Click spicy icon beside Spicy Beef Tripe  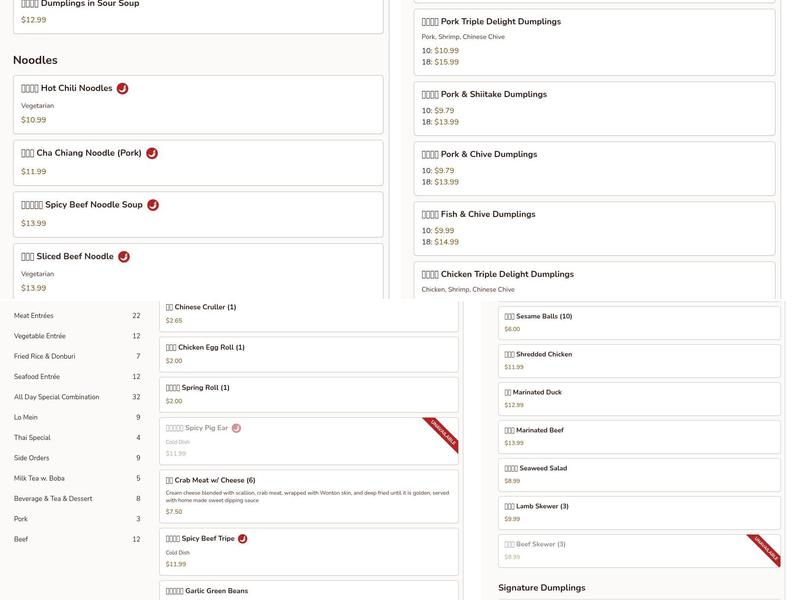pyautogui.click(x=243, y=539)
